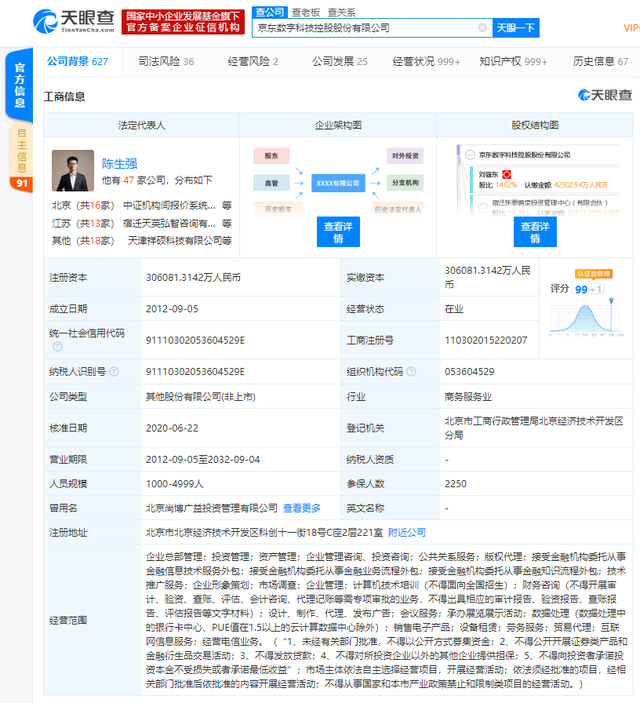The width and height of the screenshot is (640, 703).
Task: Open the VIP link
Action: click(631, 28)
